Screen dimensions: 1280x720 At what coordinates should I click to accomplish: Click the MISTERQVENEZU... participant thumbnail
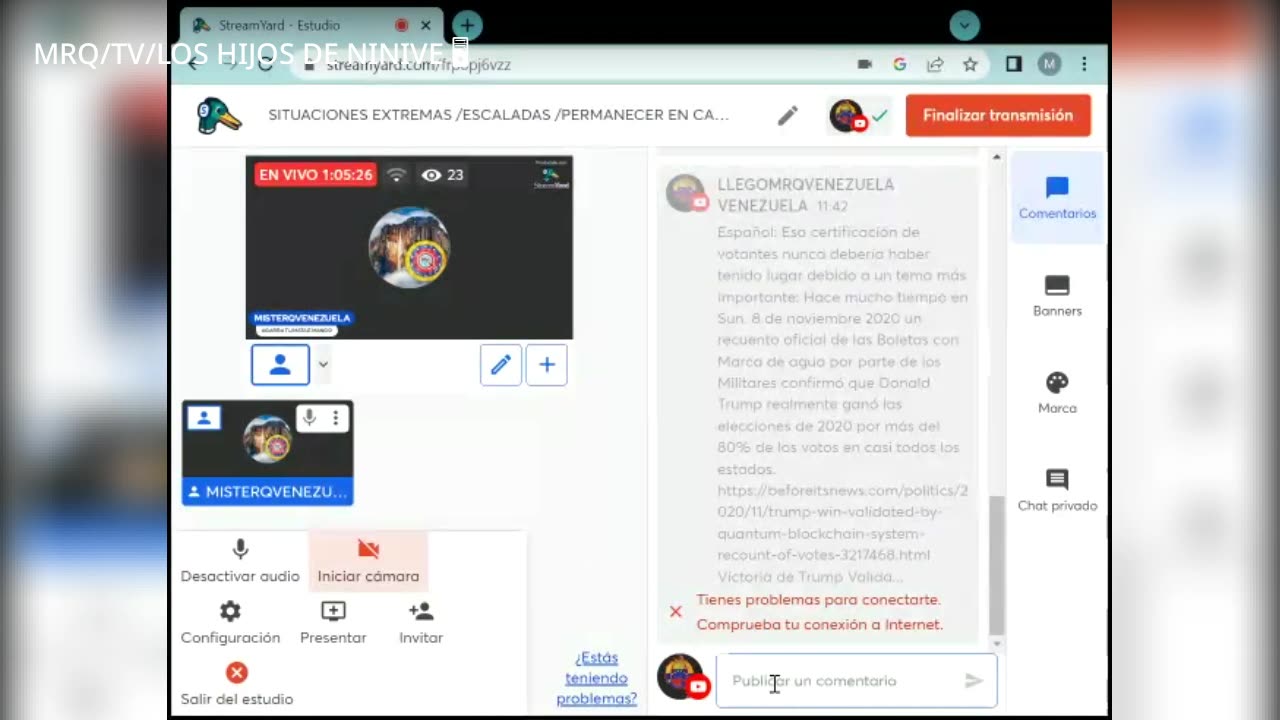267,452
